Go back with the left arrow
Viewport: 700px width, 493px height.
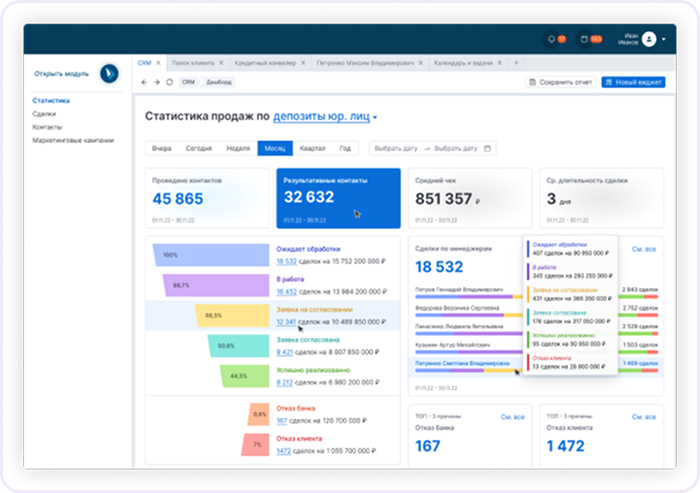[x=144, y=82]
